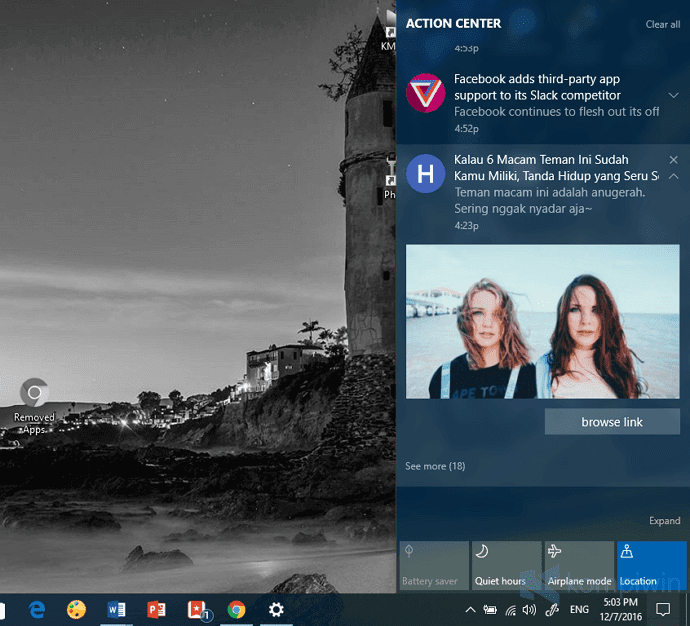Toggle Airplane mode quick action

(579, 566)
